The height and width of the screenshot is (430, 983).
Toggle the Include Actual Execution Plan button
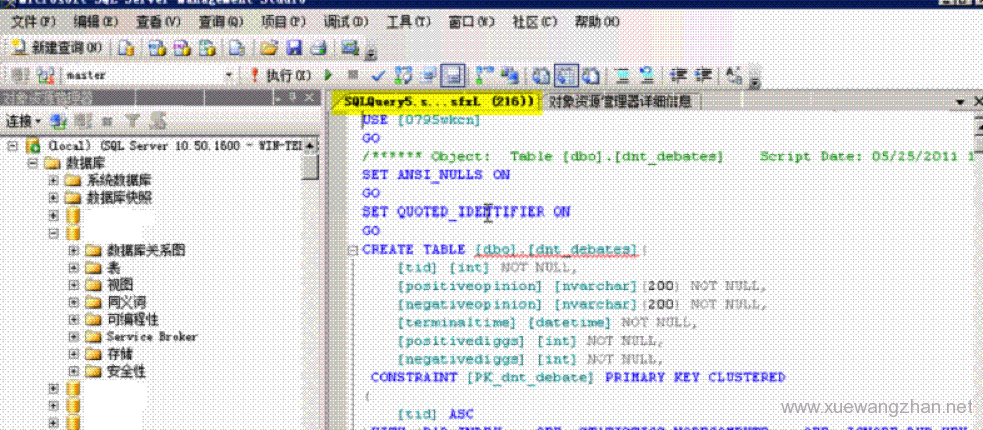(x=484, y=75)
